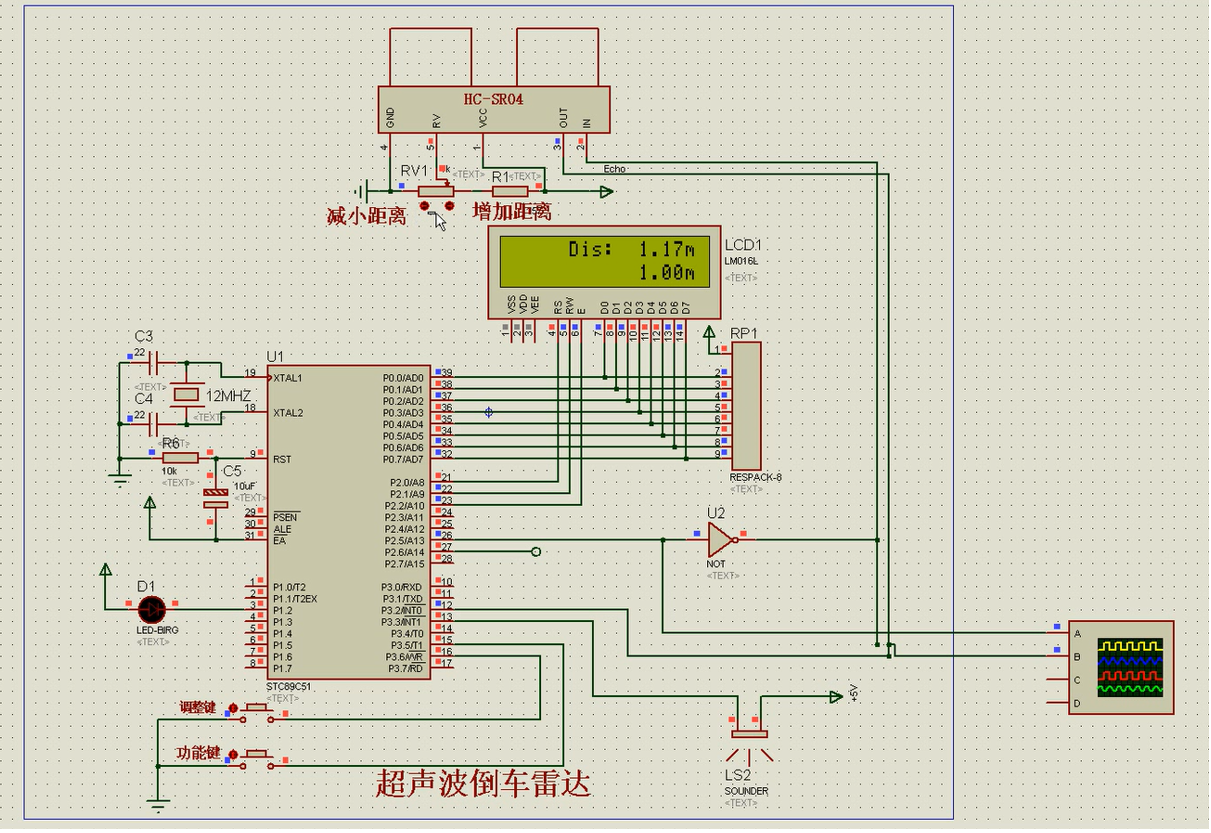Select the HC-SR04 ultrasonic module title
Screen dimensions: 1211x833
[x=493, y=99]
